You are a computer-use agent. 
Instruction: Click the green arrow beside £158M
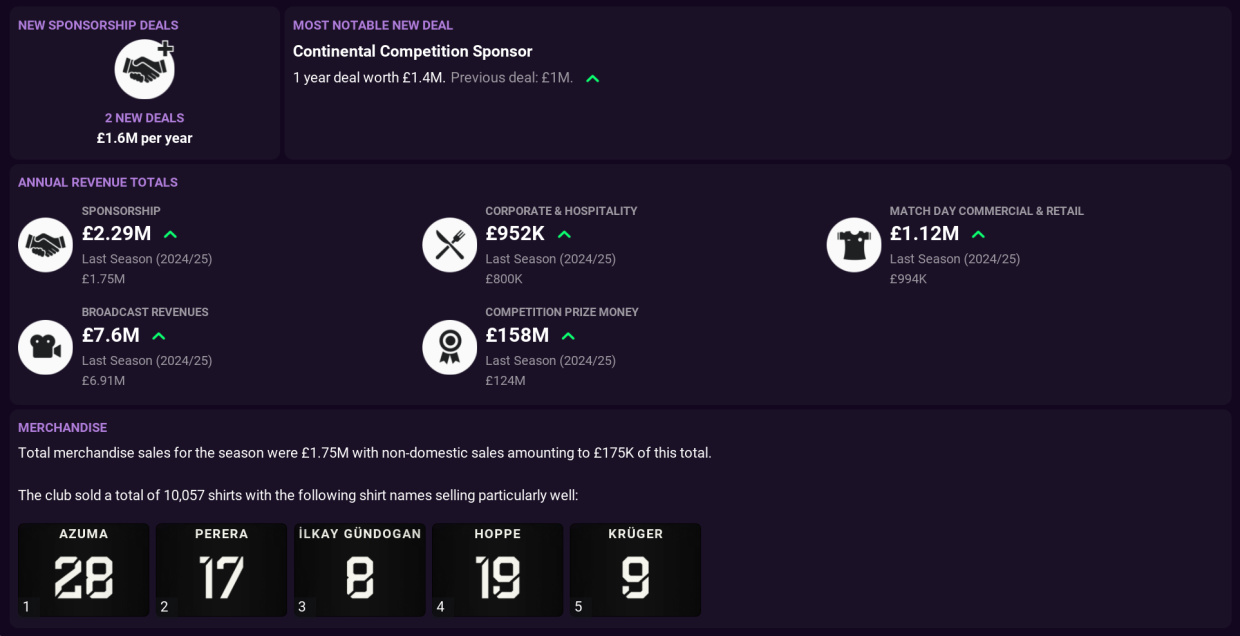[x=568, y=336]
